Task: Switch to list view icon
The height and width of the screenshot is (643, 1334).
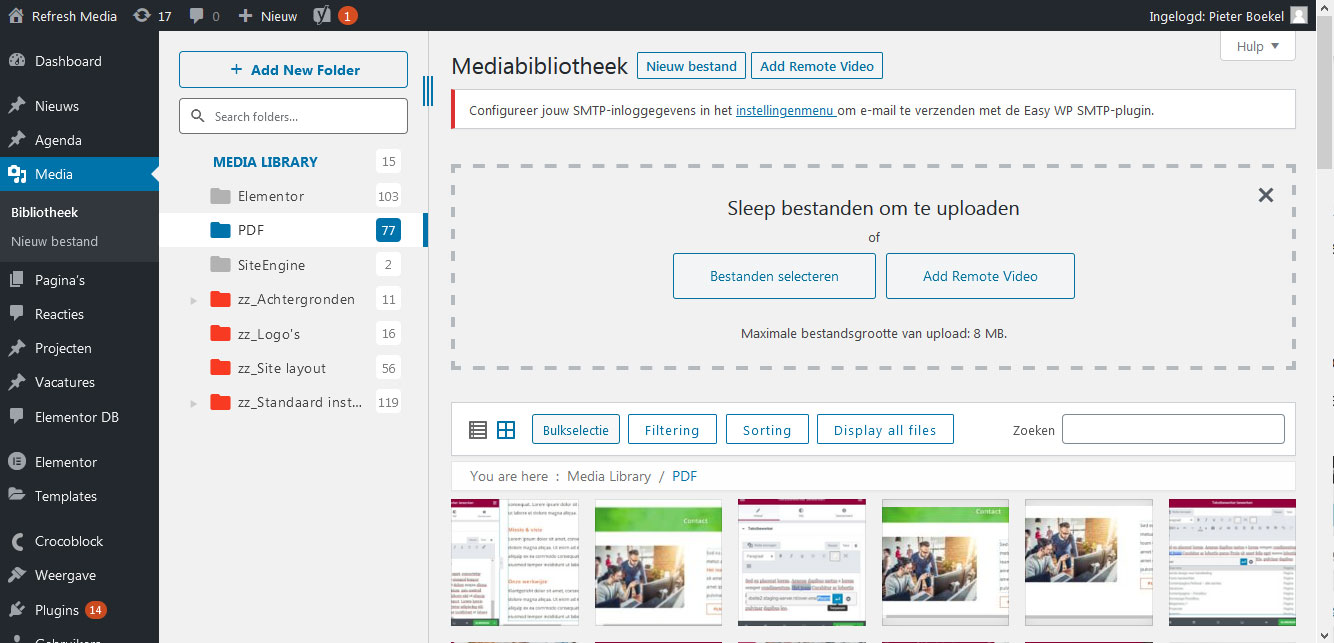Action: (x=478, y=430)
